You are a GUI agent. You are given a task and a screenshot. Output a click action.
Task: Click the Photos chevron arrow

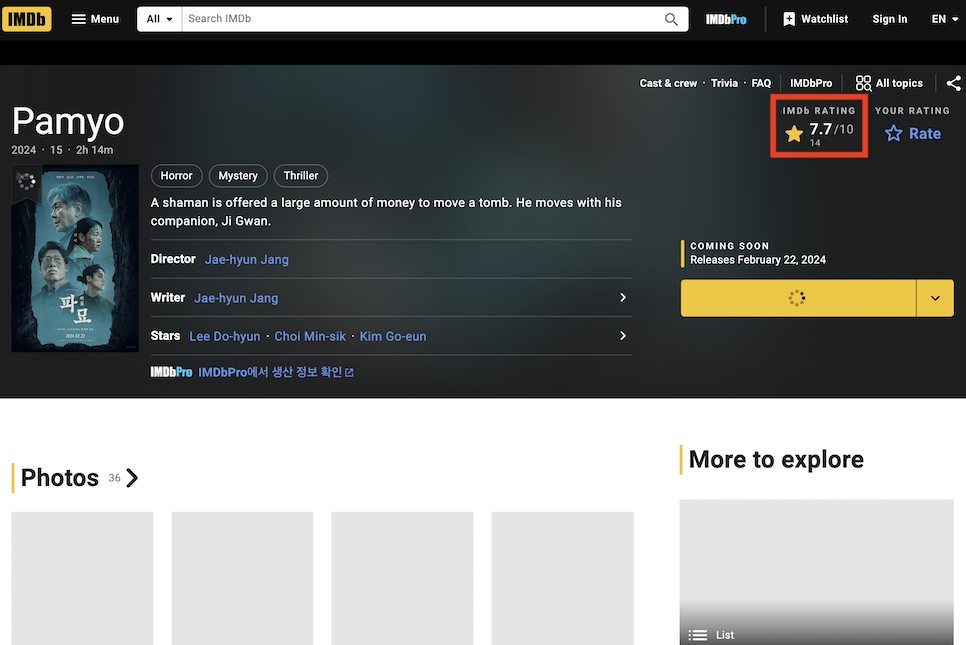[x=132, y=478]
